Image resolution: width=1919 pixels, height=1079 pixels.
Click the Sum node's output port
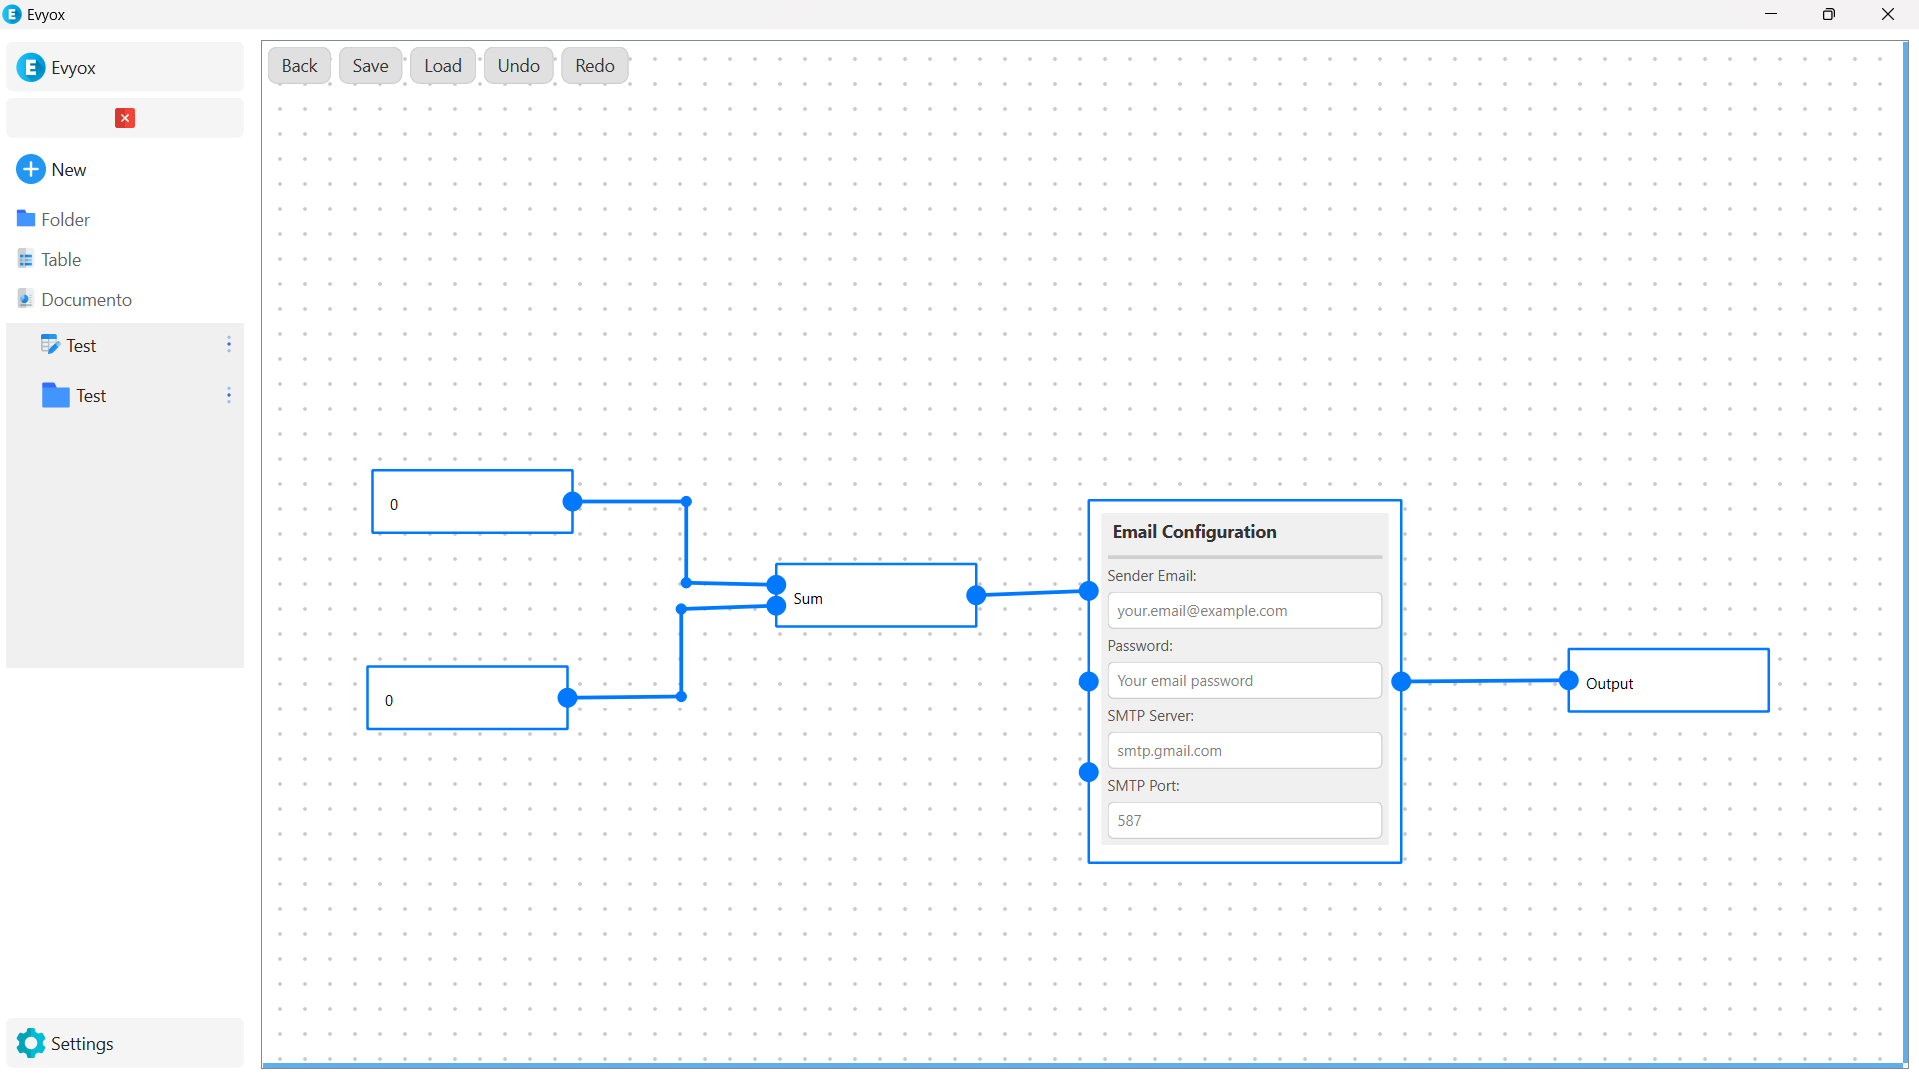point(976,595)
